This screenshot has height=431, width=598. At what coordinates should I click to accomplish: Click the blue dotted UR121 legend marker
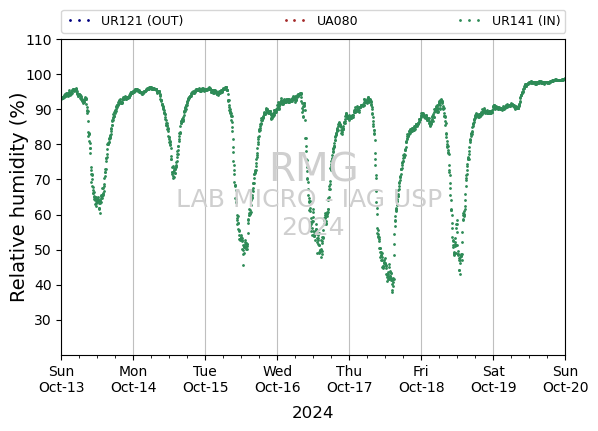pos(79,21)
